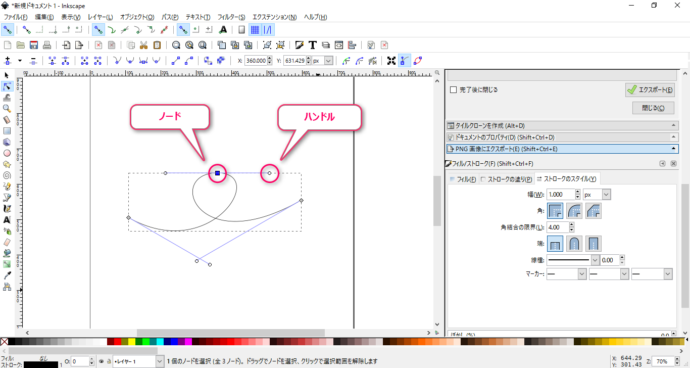Open the layer selector dropdown

(x=138, y=361)
